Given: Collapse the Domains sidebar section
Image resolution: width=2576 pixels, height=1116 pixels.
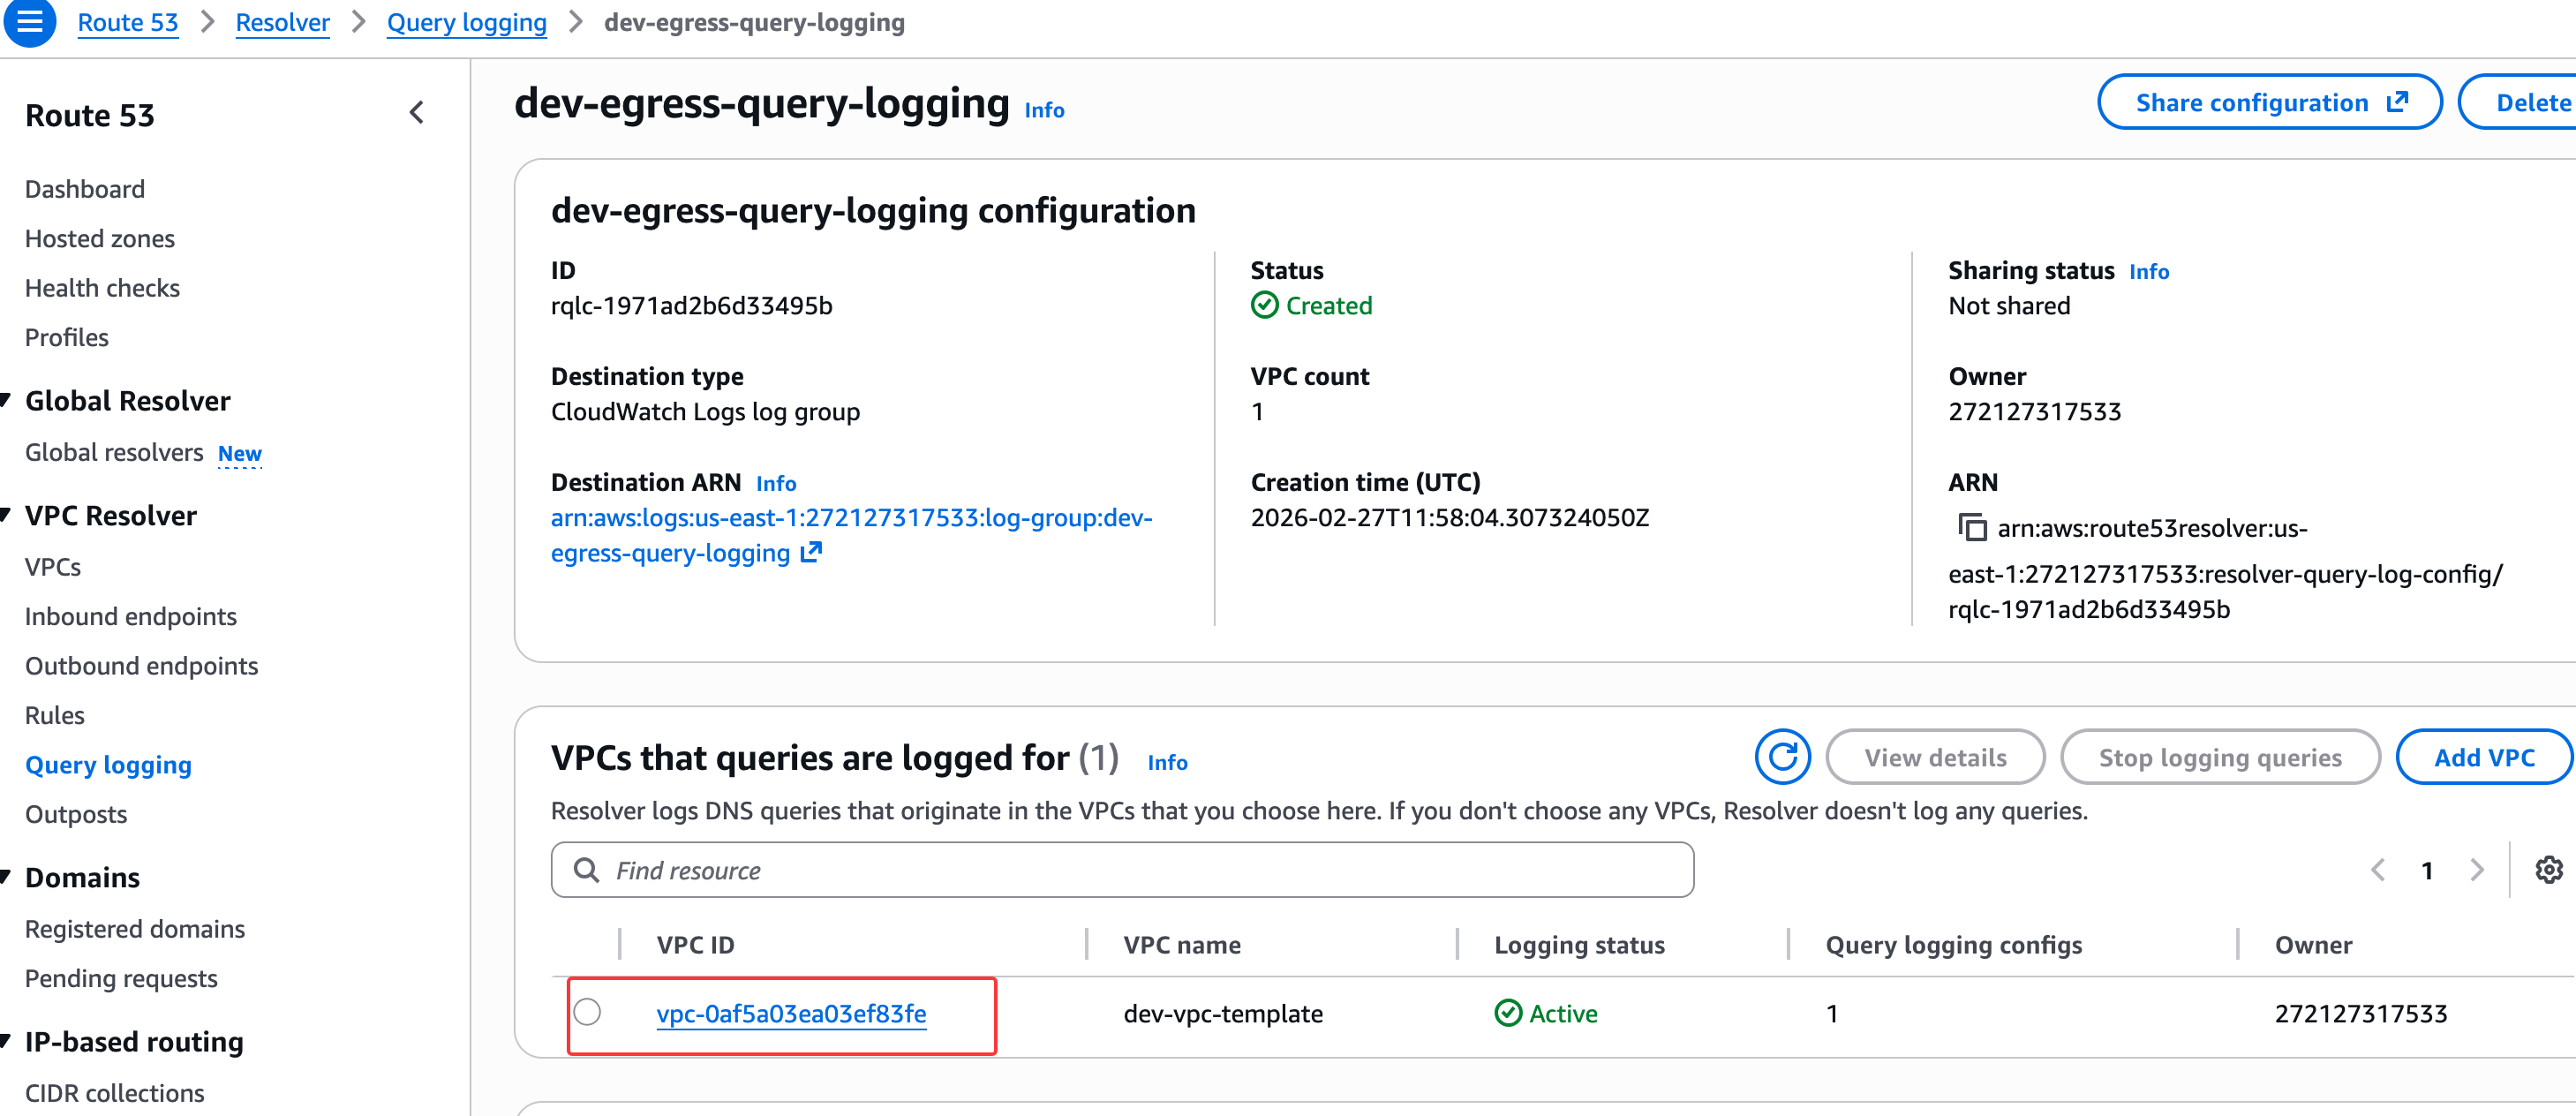Looking at the screenshot, I should click(x=7, y=878).
